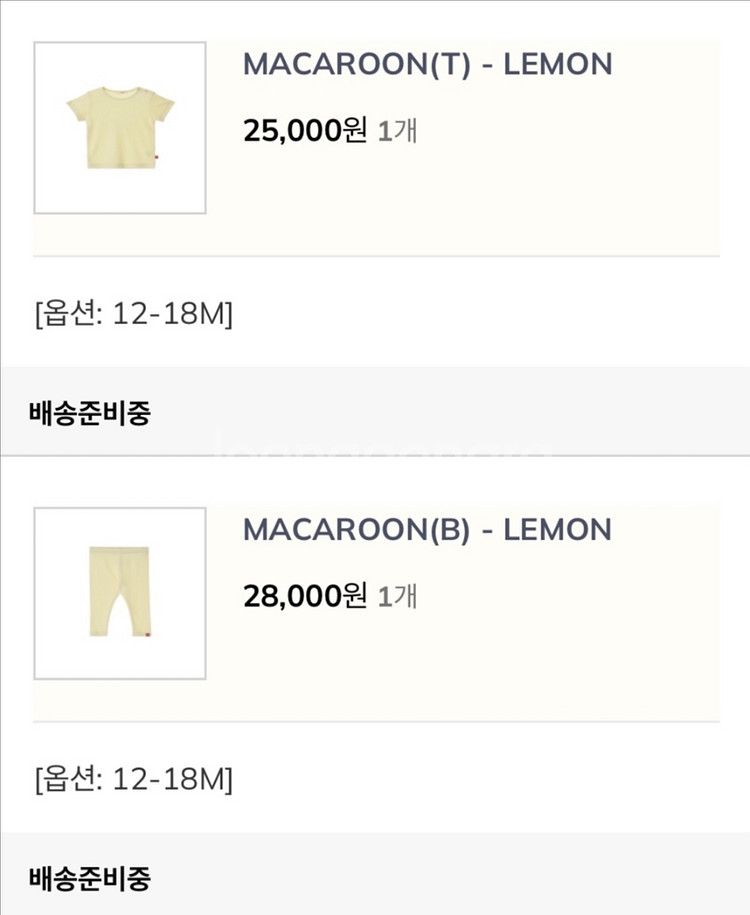This screenshot has height=915, width=750.
Task: Click the top product card area
Action: pyautogui.click(x=375, y=130)
